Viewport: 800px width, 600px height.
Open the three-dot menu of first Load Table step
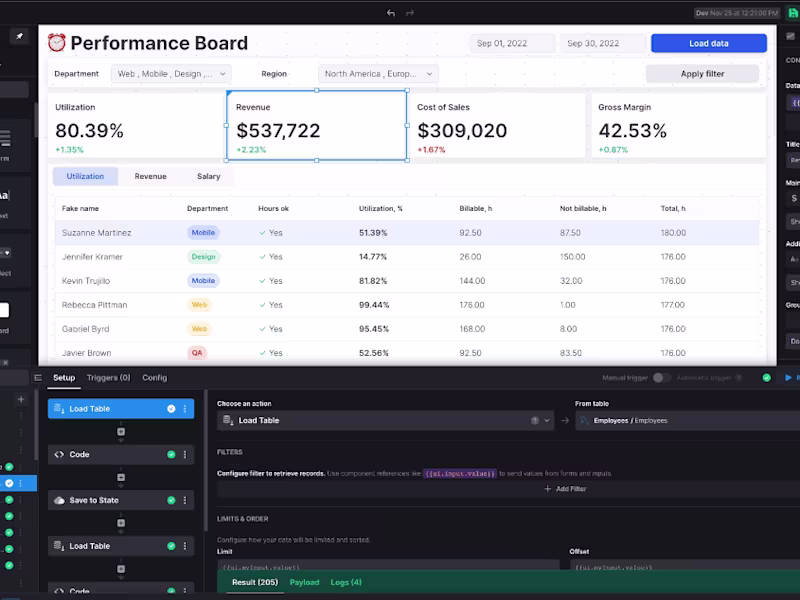(185, 409)
